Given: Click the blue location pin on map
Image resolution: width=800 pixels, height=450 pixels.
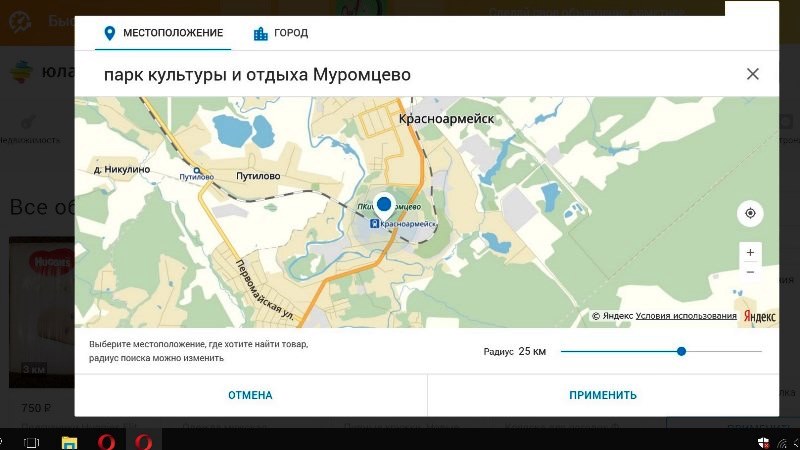Looking at the screenshot, I should (x=384, y=205).
